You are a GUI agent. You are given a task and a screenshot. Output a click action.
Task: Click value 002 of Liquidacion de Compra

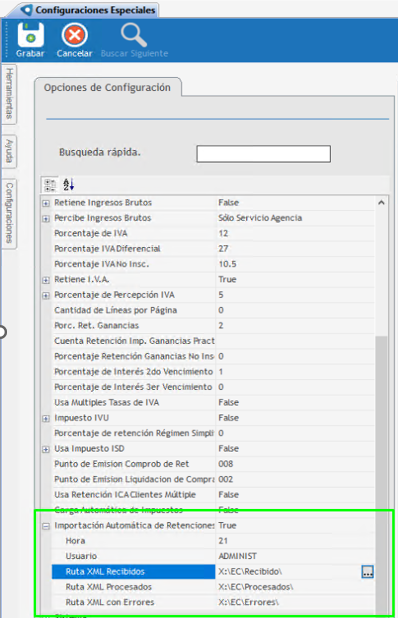226,479
